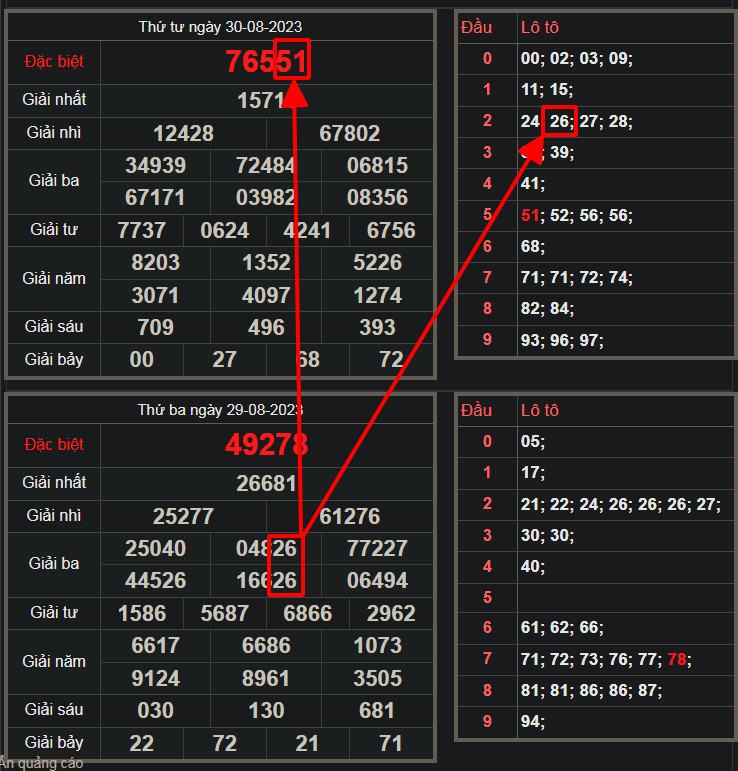Screen dimensions: 738x771
Task: Click the red-boxed 26 in Lô tô list
Action: 559,121
